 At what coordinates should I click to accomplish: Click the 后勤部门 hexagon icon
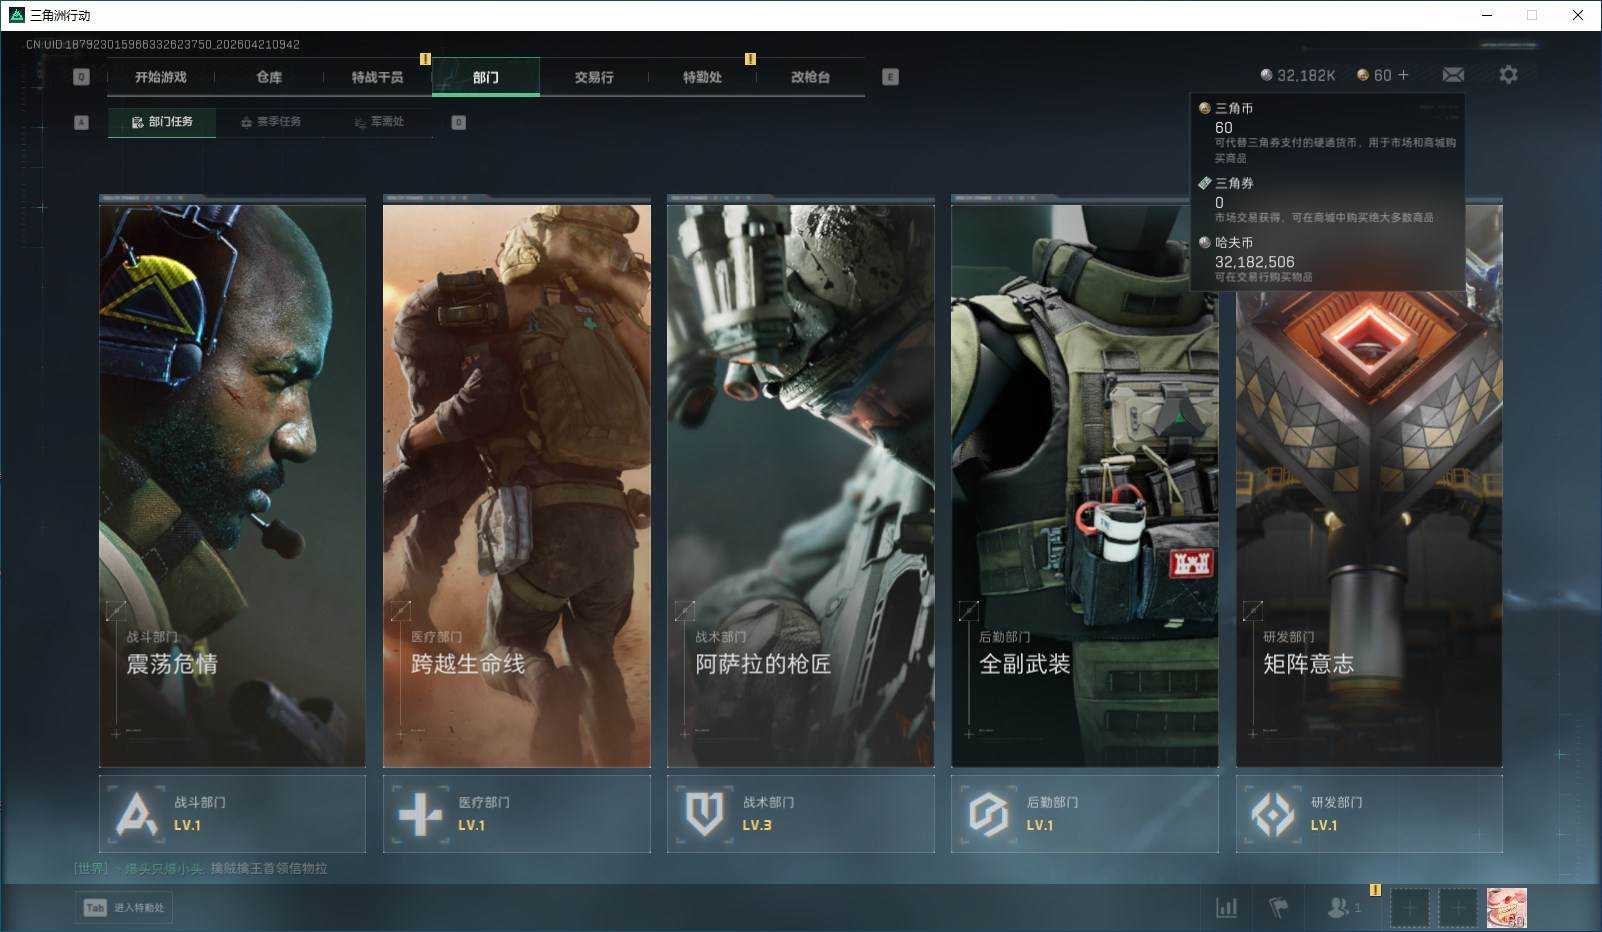[x=988, y=814]
